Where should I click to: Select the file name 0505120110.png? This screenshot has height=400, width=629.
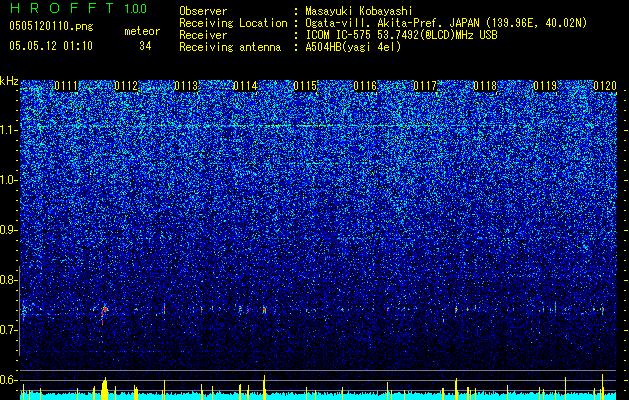[x=51, y=27]
